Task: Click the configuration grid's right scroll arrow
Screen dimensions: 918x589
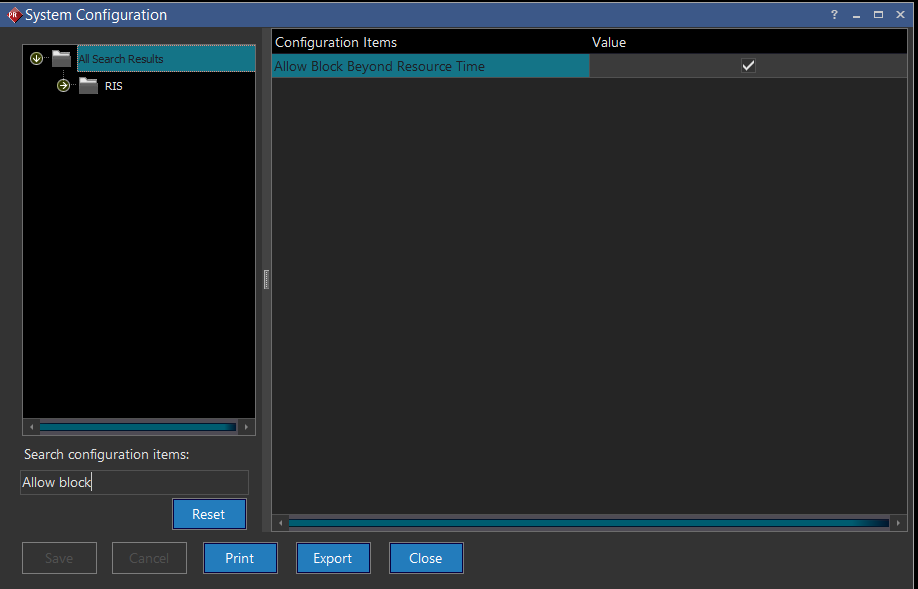Action: click(899, 523)
